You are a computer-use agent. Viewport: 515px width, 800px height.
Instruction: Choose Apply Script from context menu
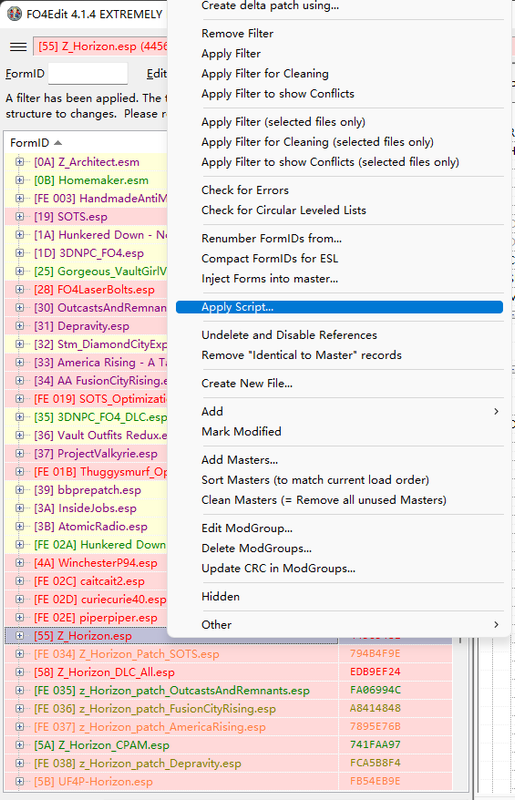click(x=339, y=307)
